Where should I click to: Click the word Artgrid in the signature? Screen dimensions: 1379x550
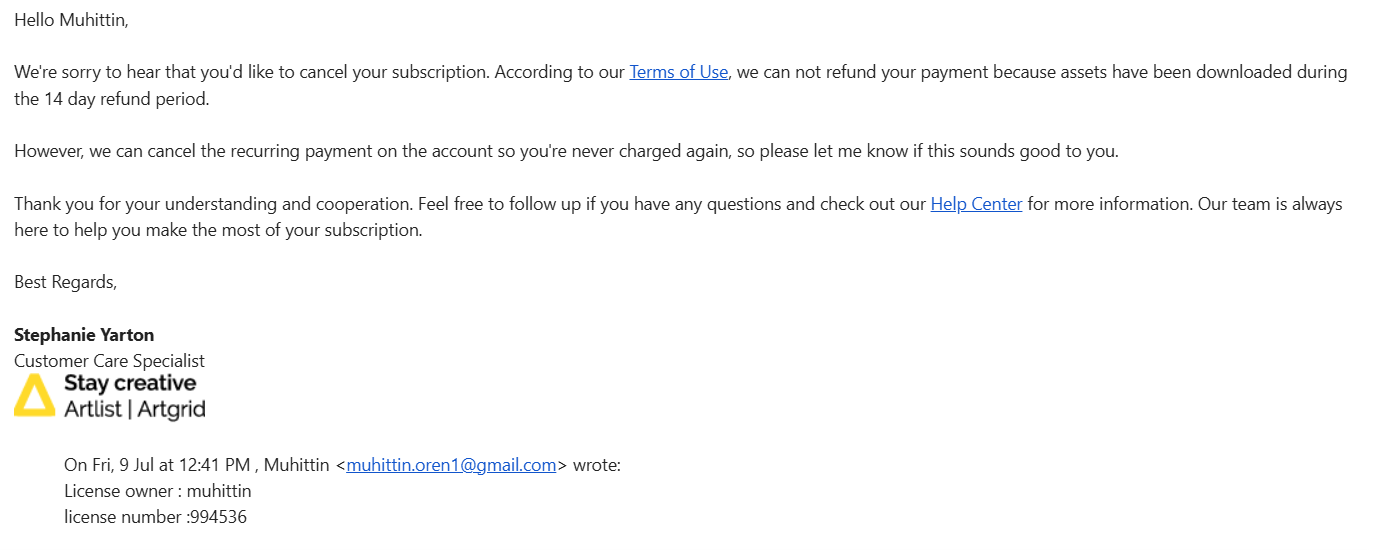(172, 409)
